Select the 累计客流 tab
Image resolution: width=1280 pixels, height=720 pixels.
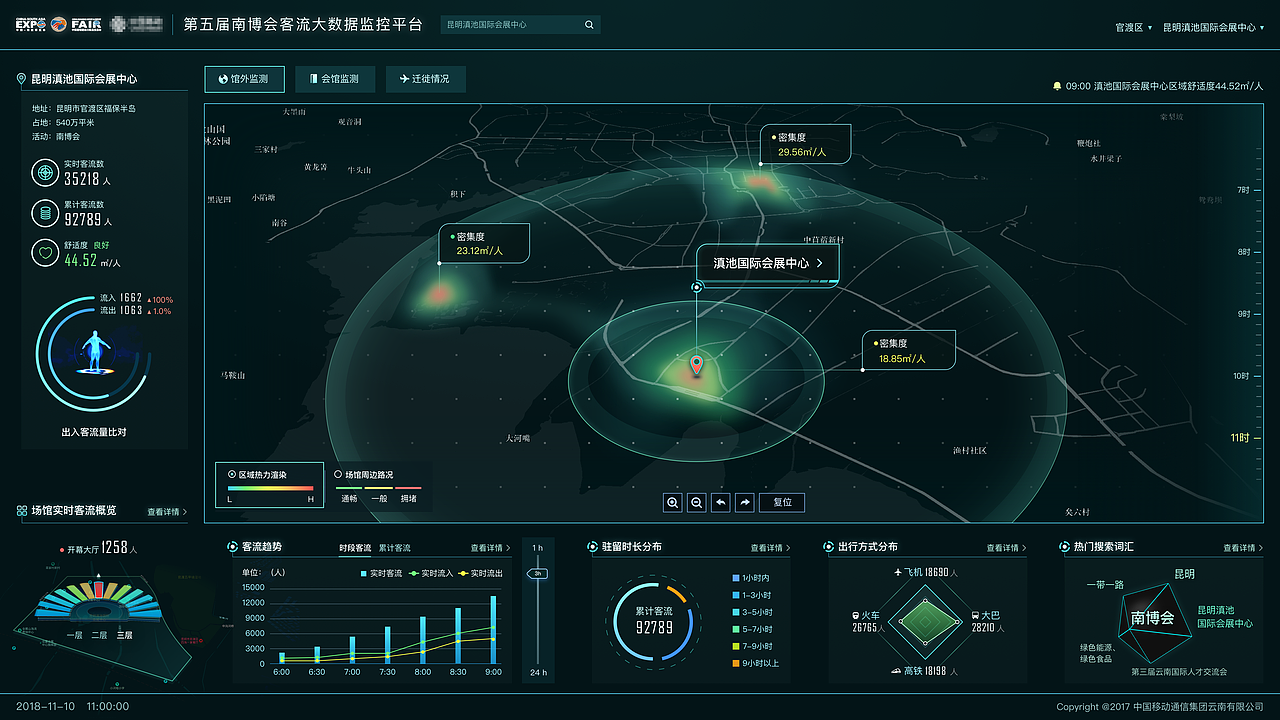coord(394,548)
